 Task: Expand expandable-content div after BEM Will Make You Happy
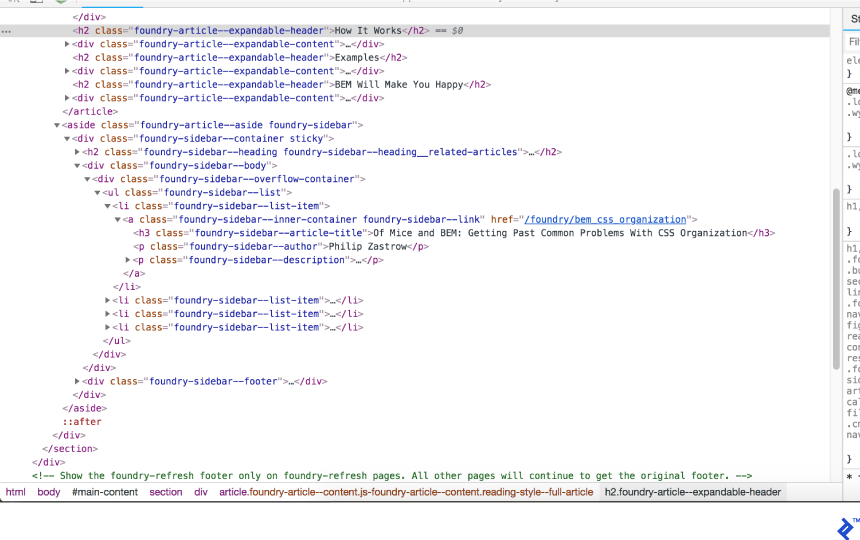click(67, 98)
